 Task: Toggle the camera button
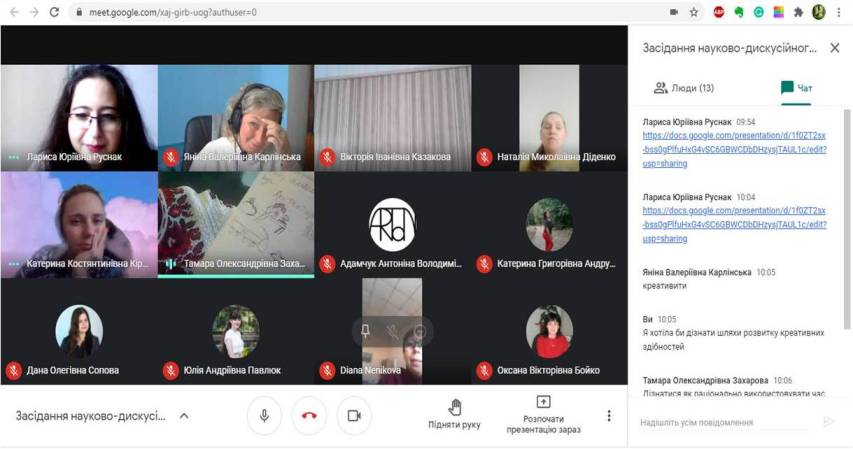point(354,416)
